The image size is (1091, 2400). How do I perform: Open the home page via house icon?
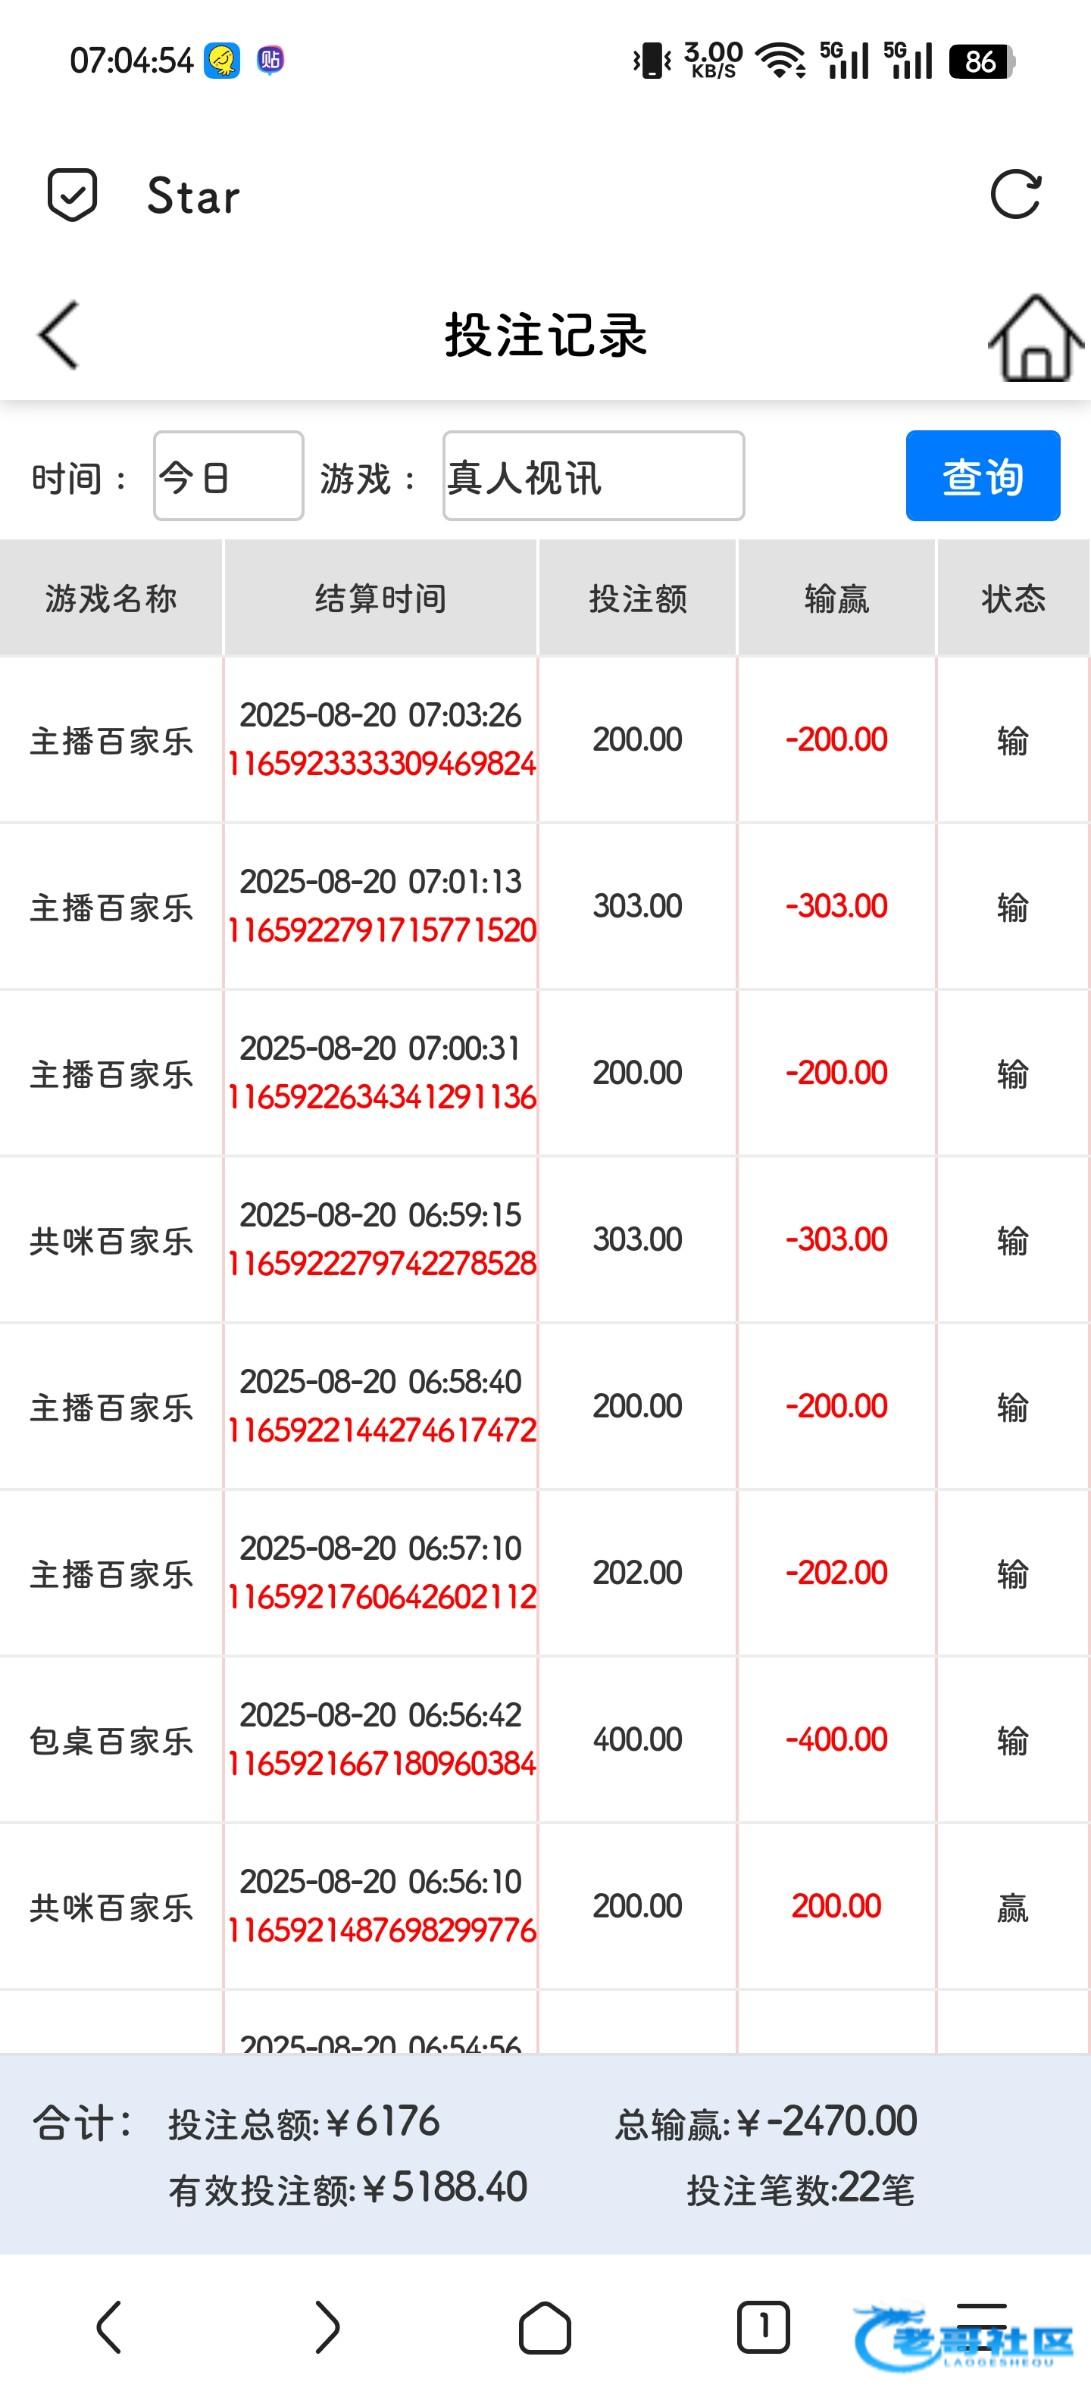tap(1035, 338)
